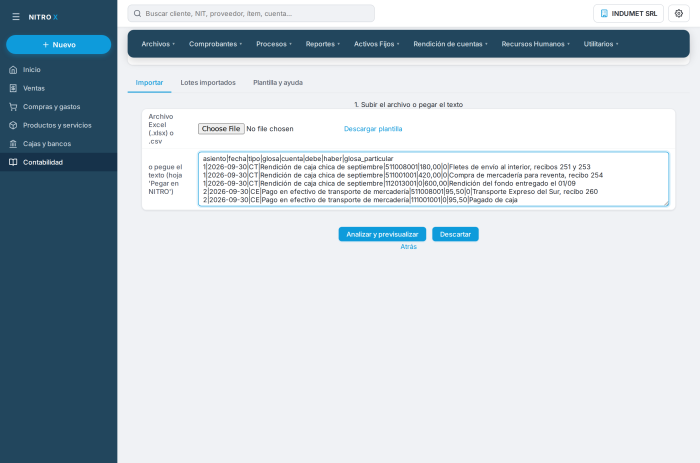
Task: Click 'No file chosen' text
Action: [x=270, y=129]
